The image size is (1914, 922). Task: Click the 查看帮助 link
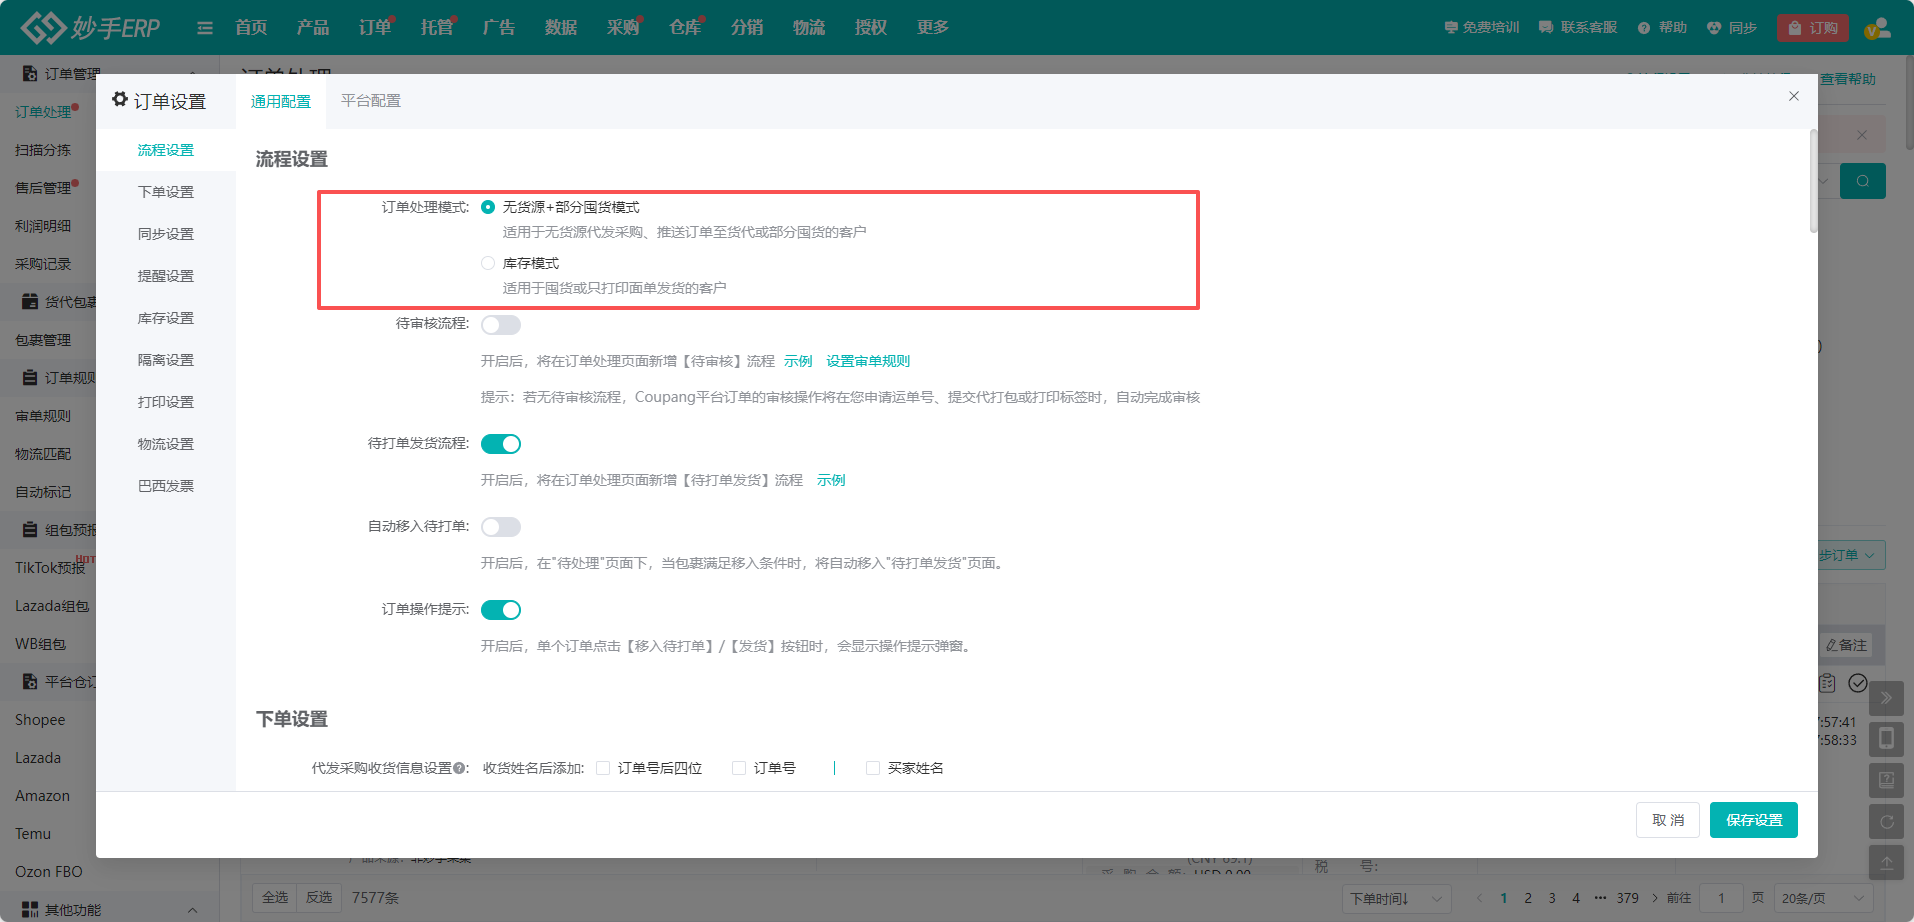coord(1848,79)
